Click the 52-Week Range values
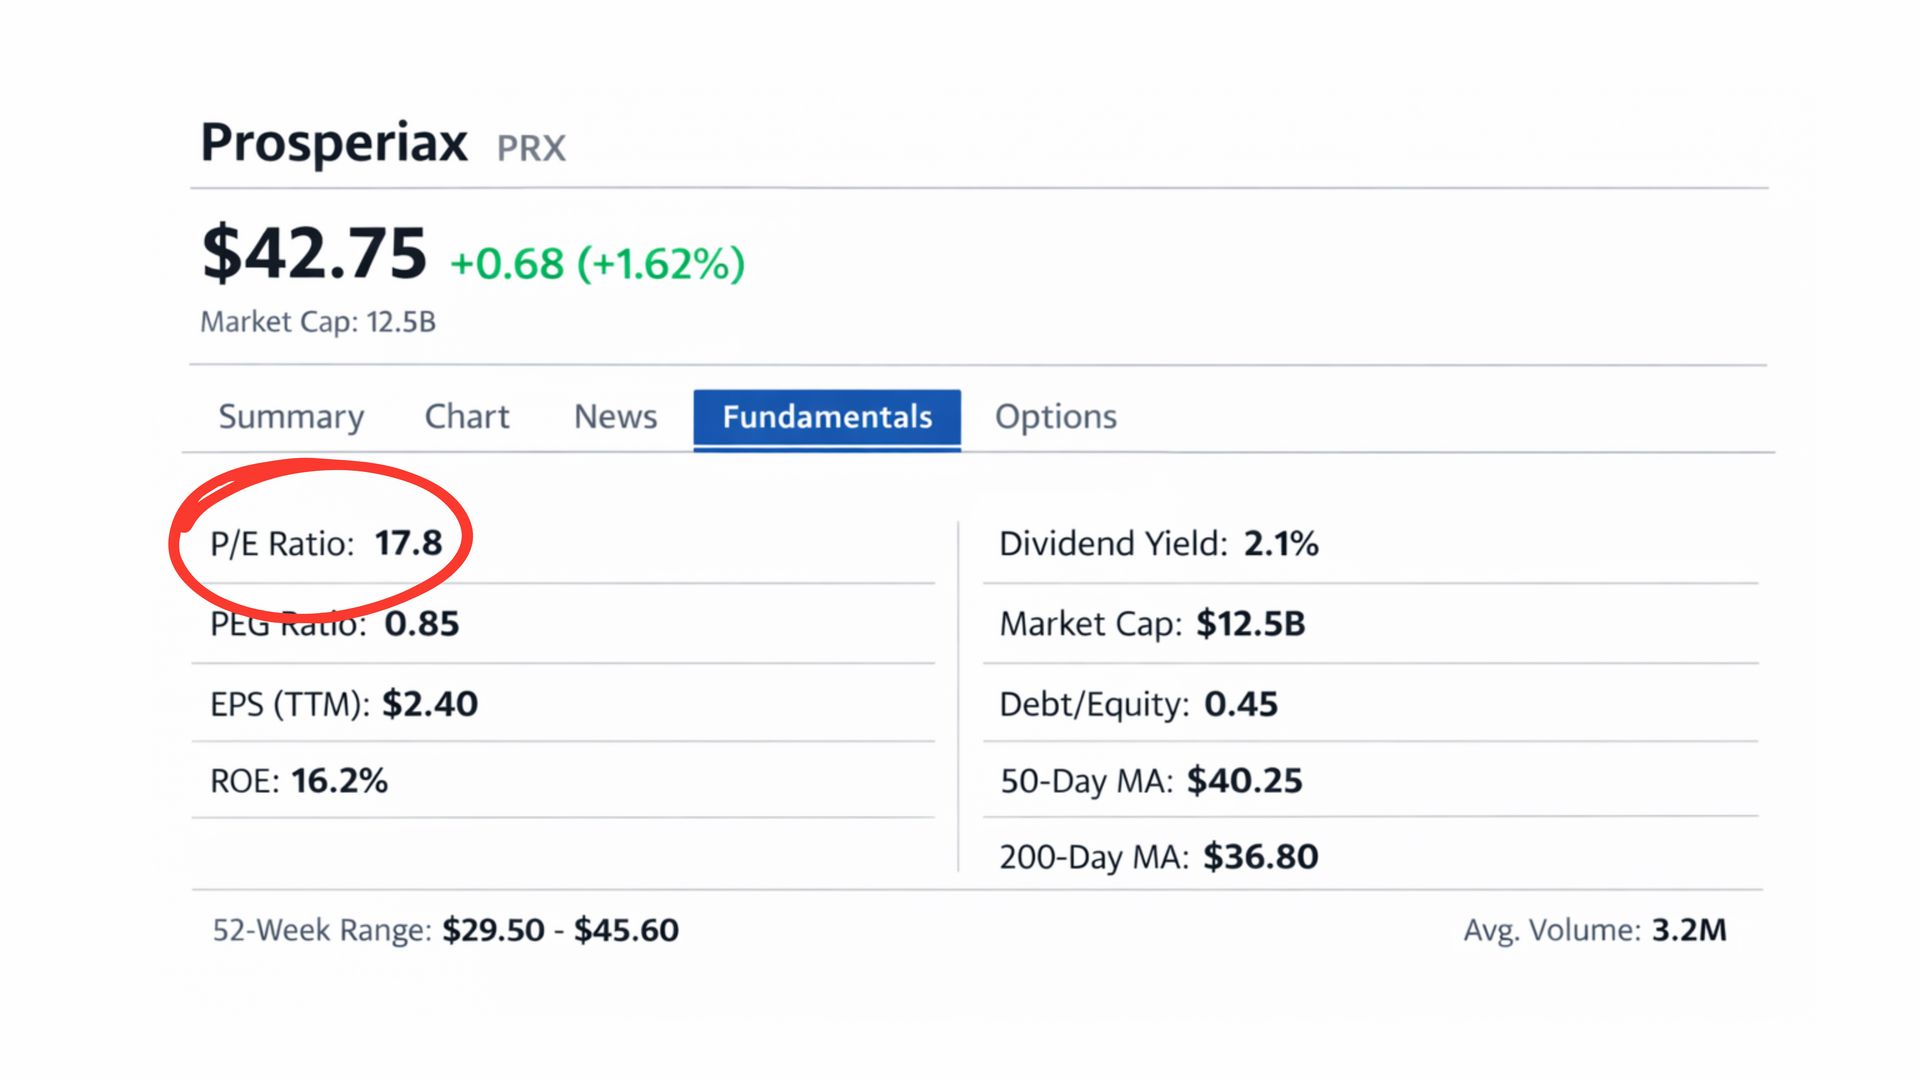Image resolution: width=1920 pixels, height=1080 pixels. pyautogui.click(x=560, y=930)
